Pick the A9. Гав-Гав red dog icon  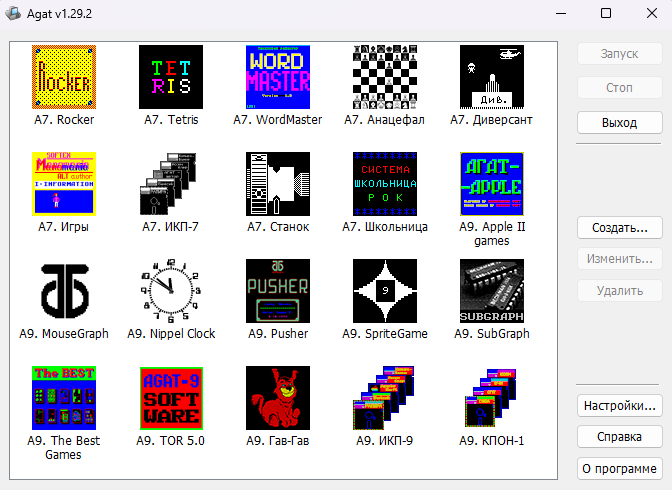pos(278,398)
